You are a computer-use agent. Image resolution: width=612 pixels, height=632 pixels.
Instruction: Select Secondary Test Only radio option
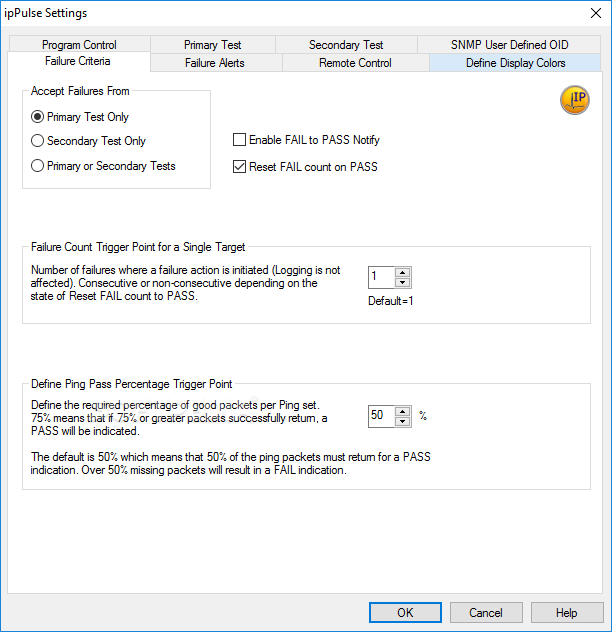[88, 141]
